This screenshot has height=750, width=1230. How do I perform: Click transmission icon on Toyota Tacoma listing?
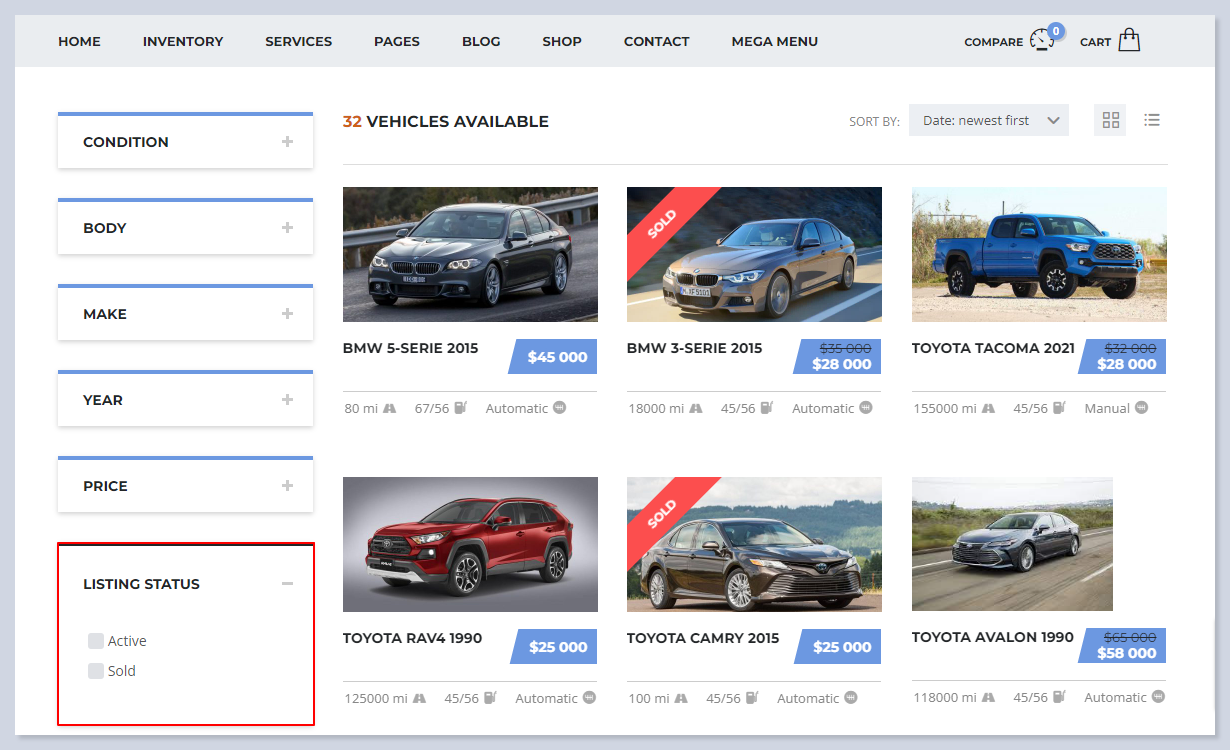pos(1141,408)
